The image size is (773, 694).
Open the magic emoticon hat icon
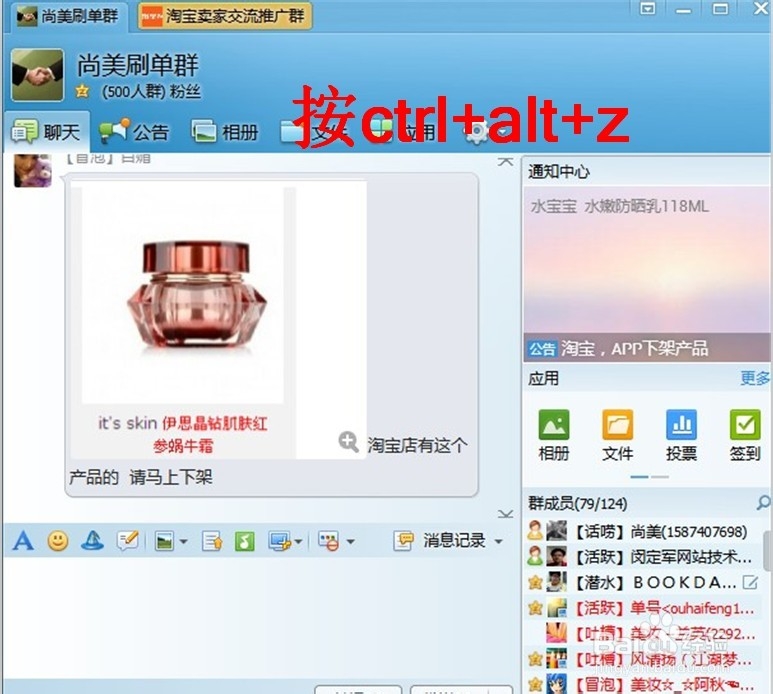[93, 541]
